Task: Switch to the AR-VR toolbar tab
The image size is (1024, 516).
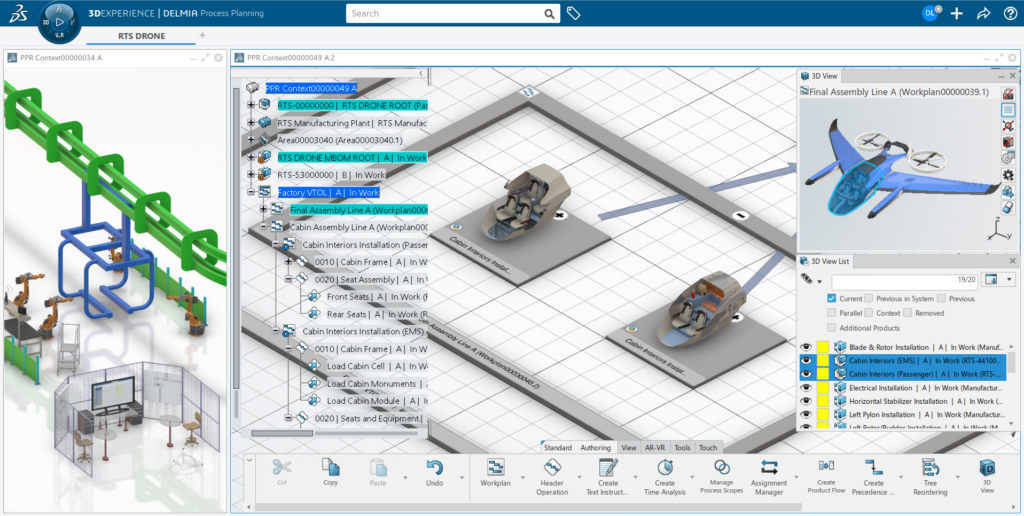Action: click(x=656, y=448)
